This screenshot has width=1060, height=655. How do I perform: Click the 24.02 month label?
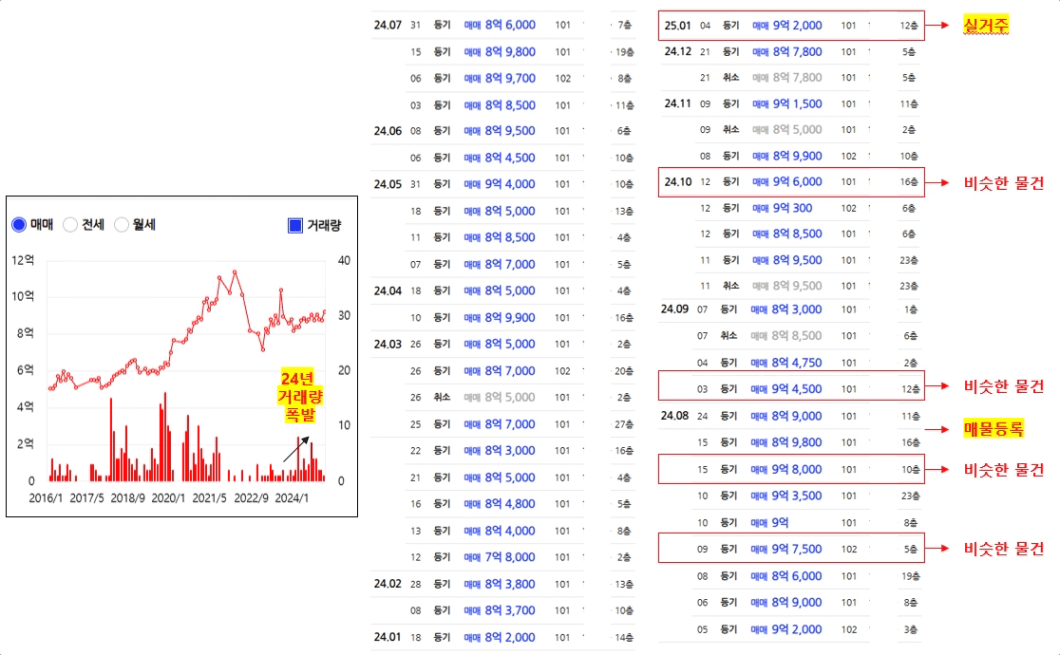point(387,583)
